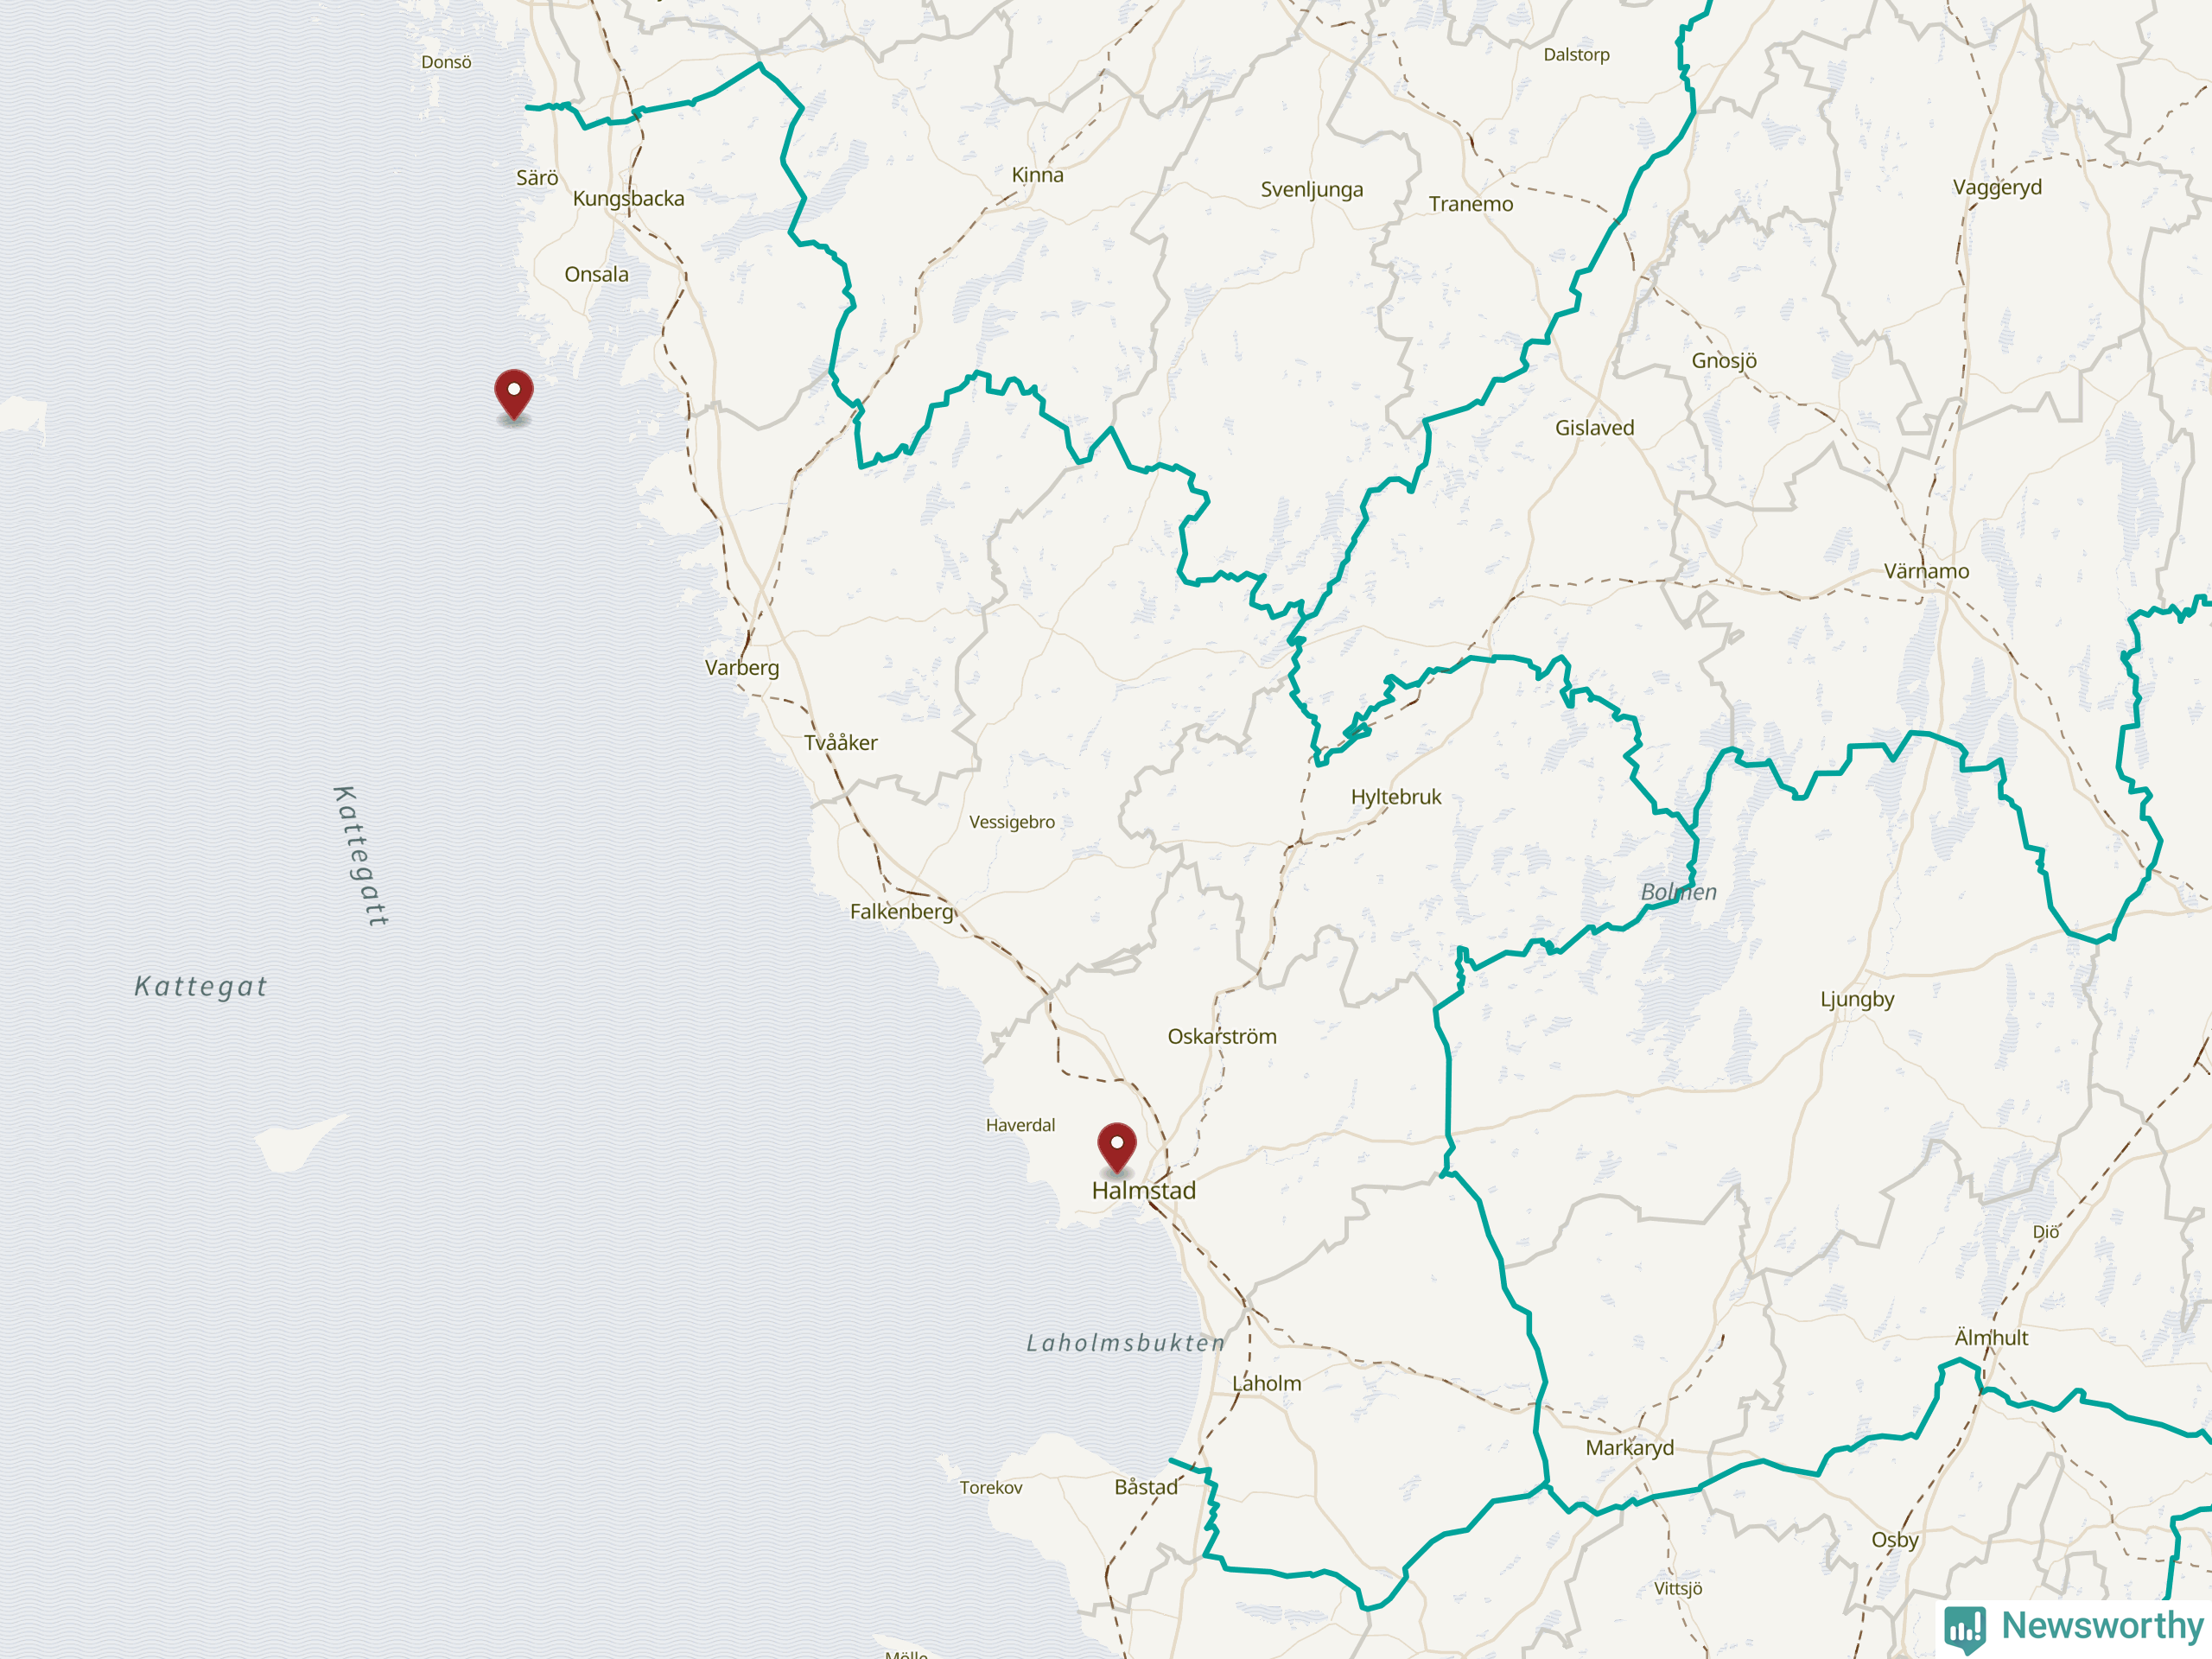Click the Falkenberg town label

click(902, 912)
